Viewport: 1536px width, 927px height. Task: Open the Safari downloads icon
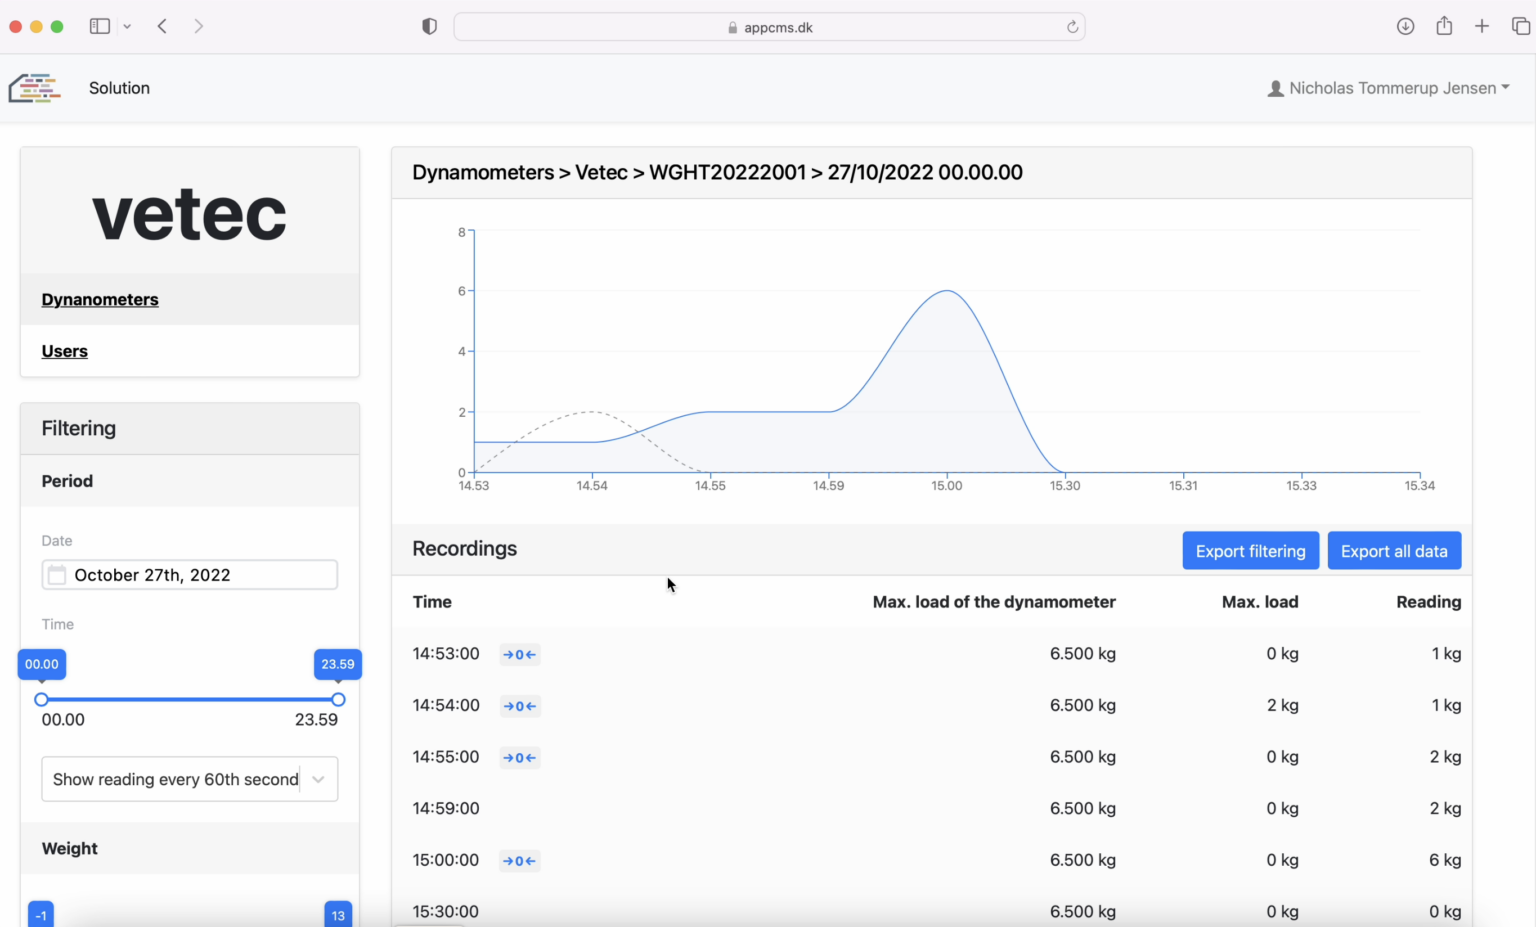1405,27
